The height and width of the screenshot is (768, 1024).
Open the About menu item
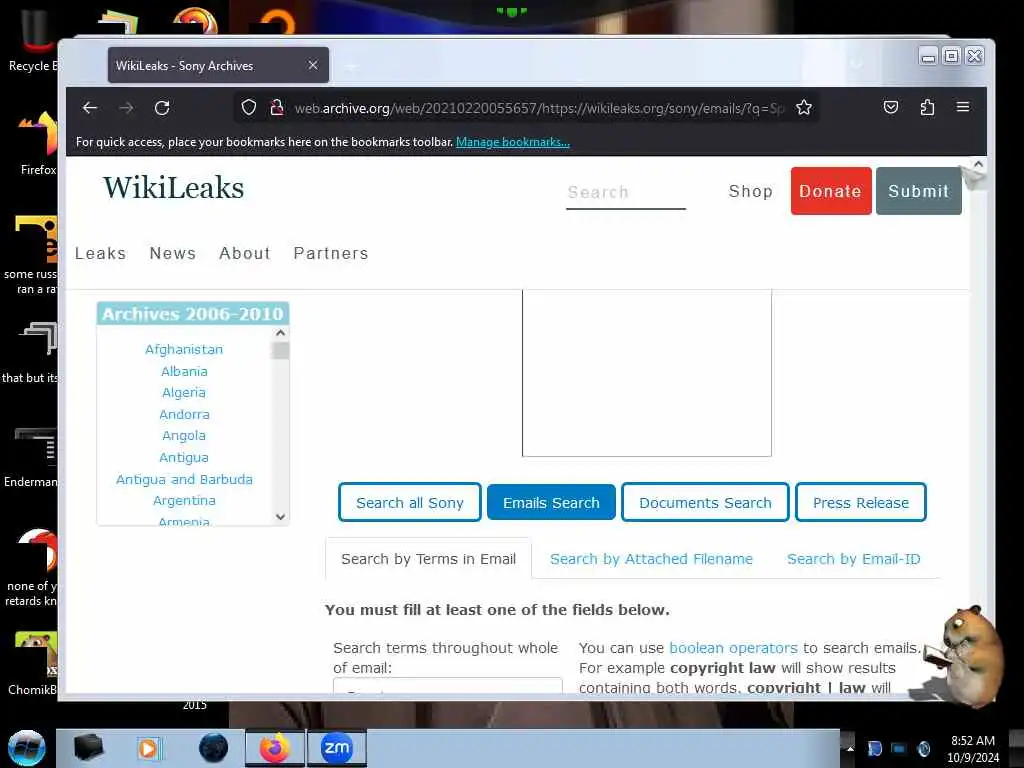245,253
